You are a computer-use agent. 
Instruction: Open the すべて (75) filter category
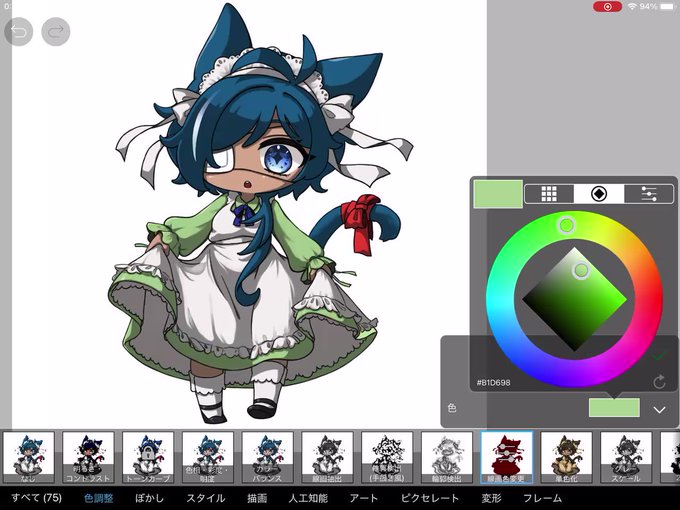(x=36, y=498)
